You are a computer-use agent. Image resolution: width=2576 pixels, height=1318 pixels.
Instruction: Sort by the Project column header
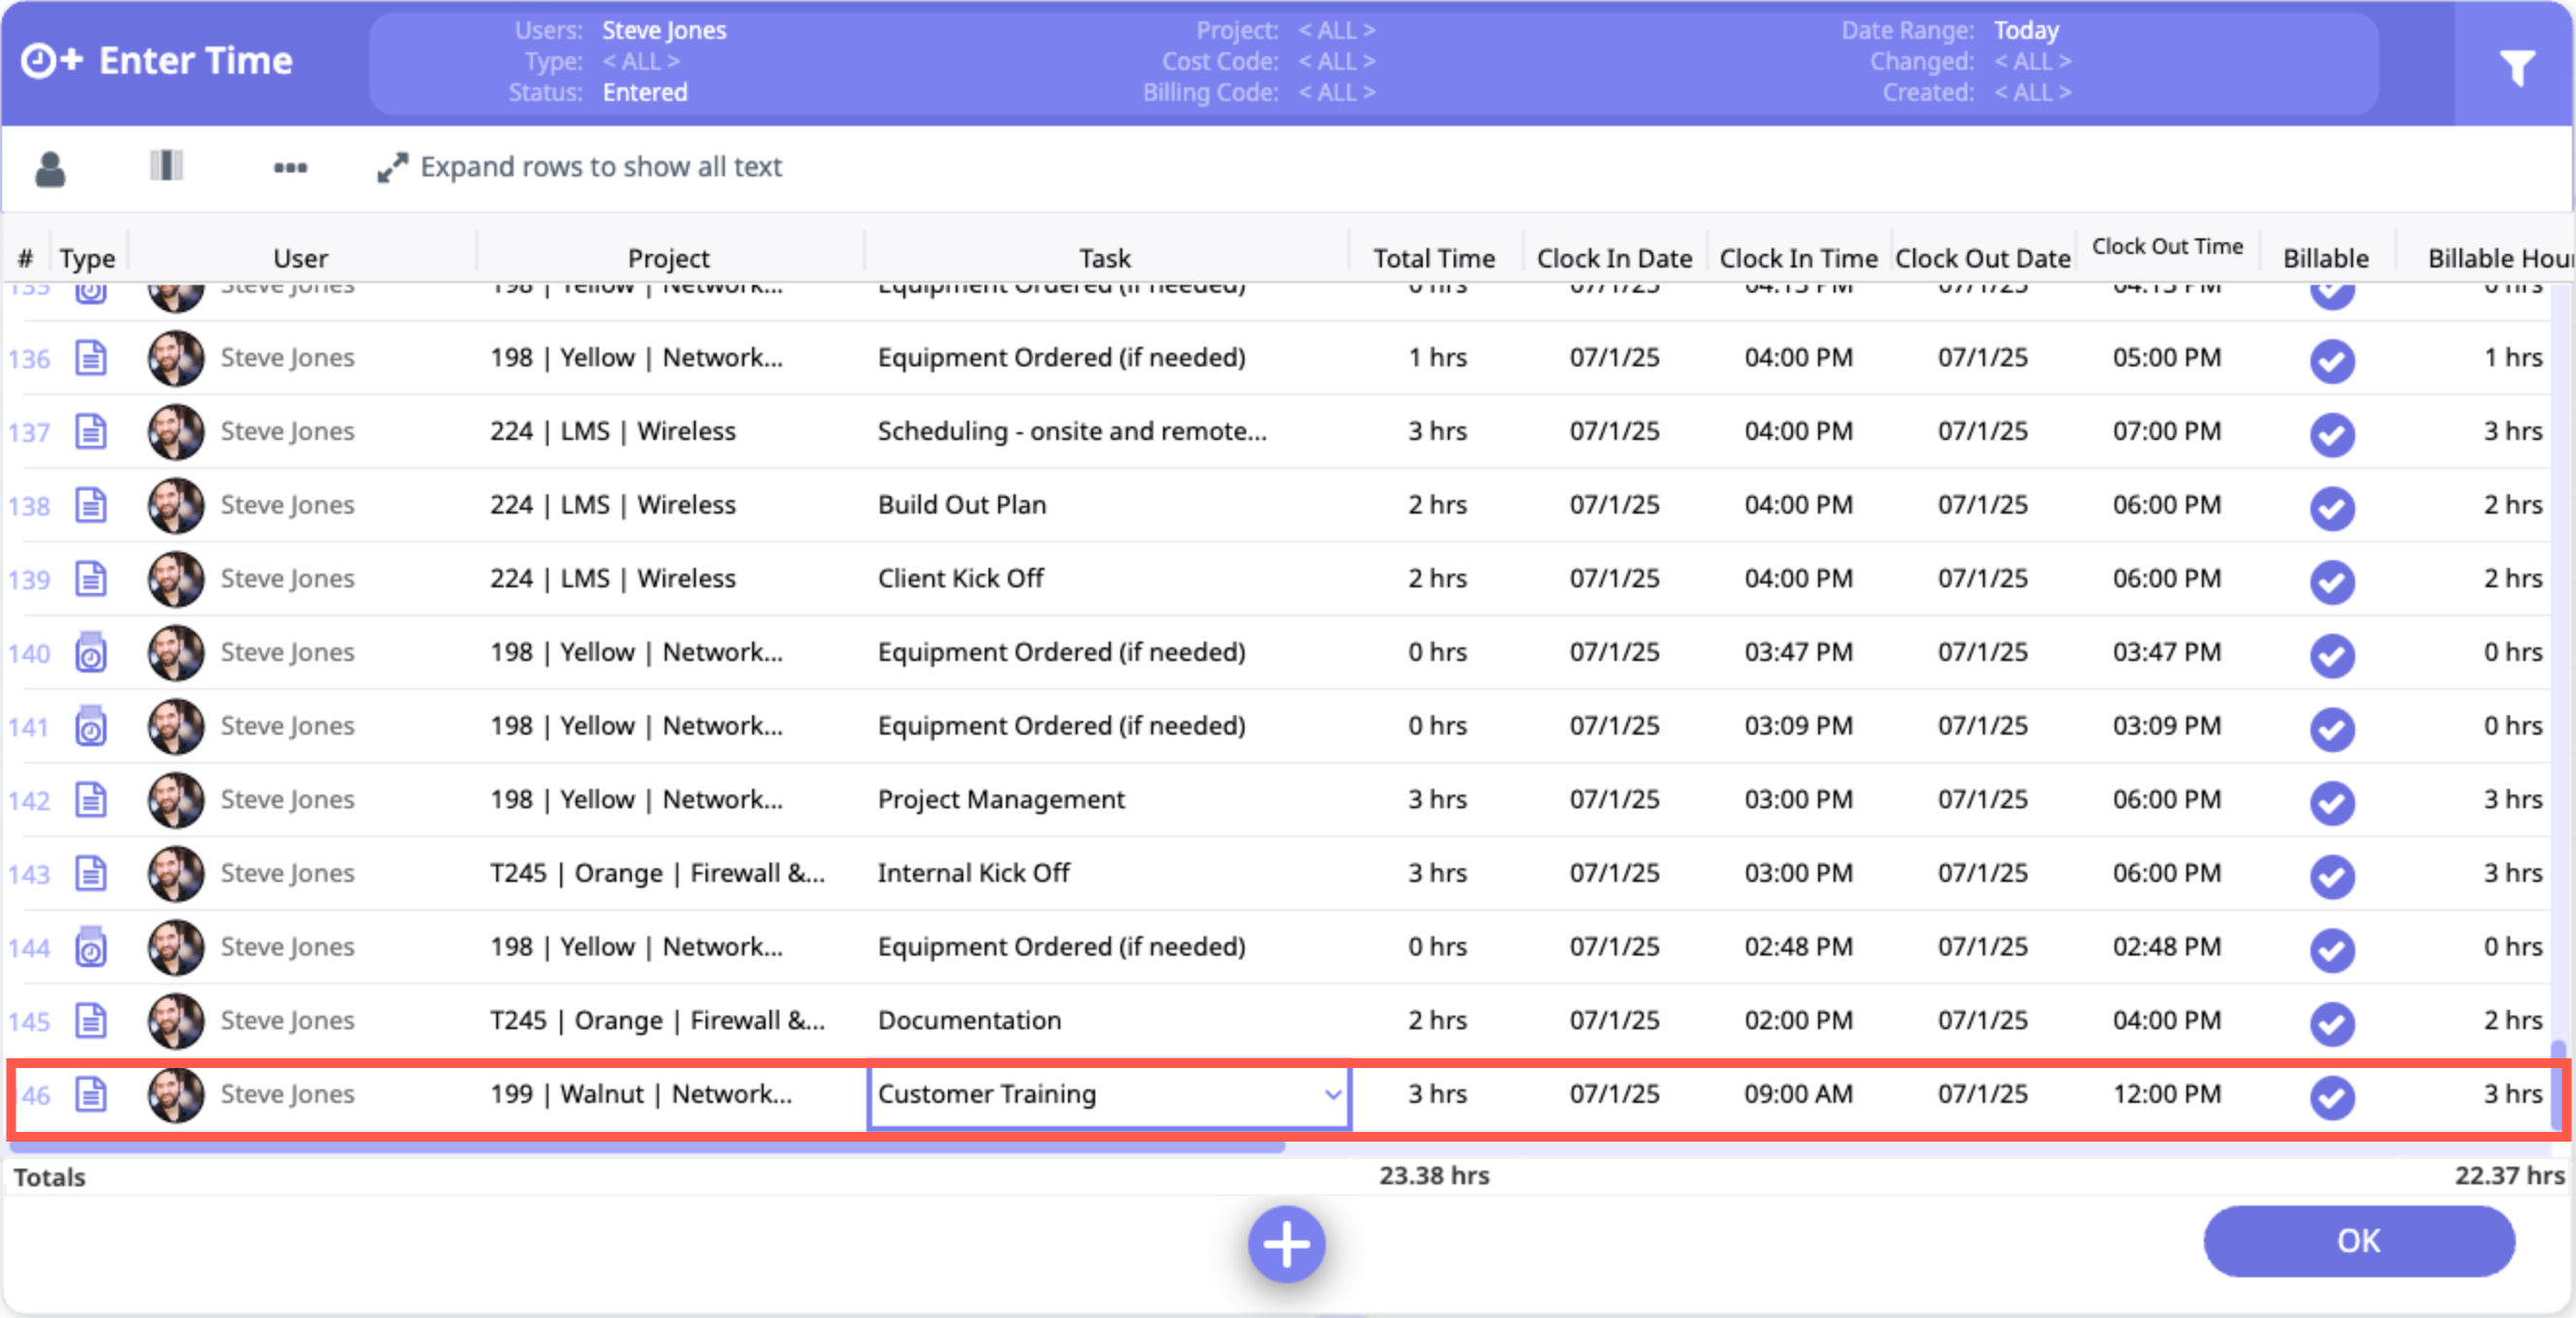pyautogui.click(x=668, y=258)
